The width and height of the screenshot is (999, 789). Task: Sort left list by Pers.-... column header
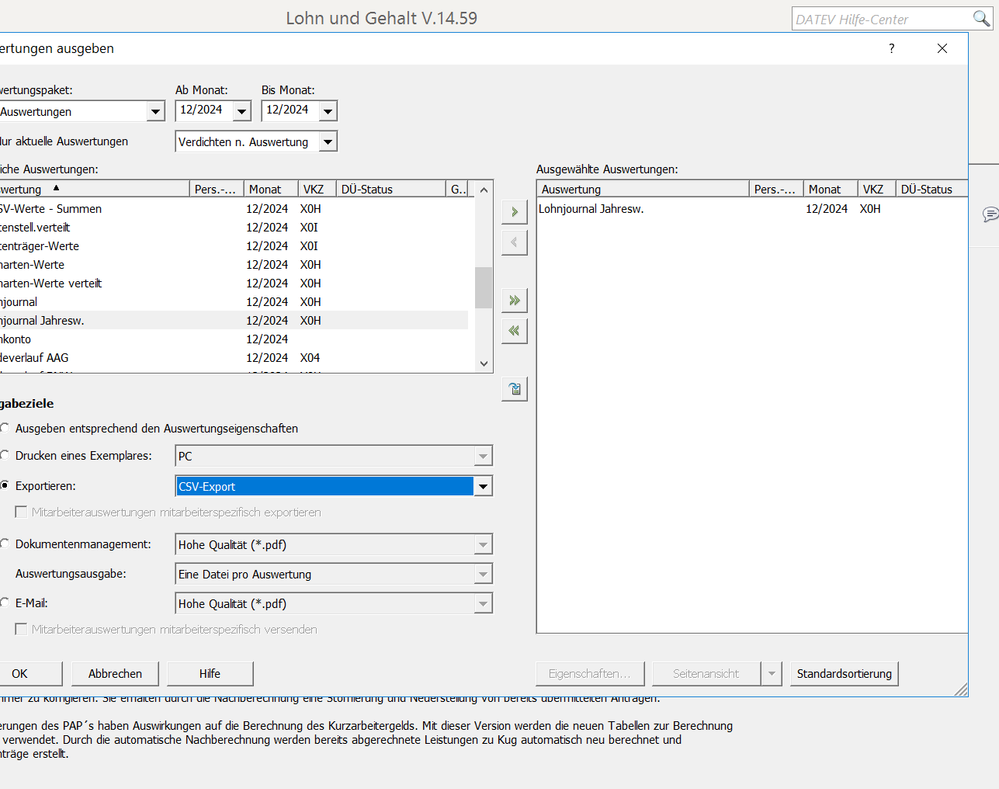(216, 189)
